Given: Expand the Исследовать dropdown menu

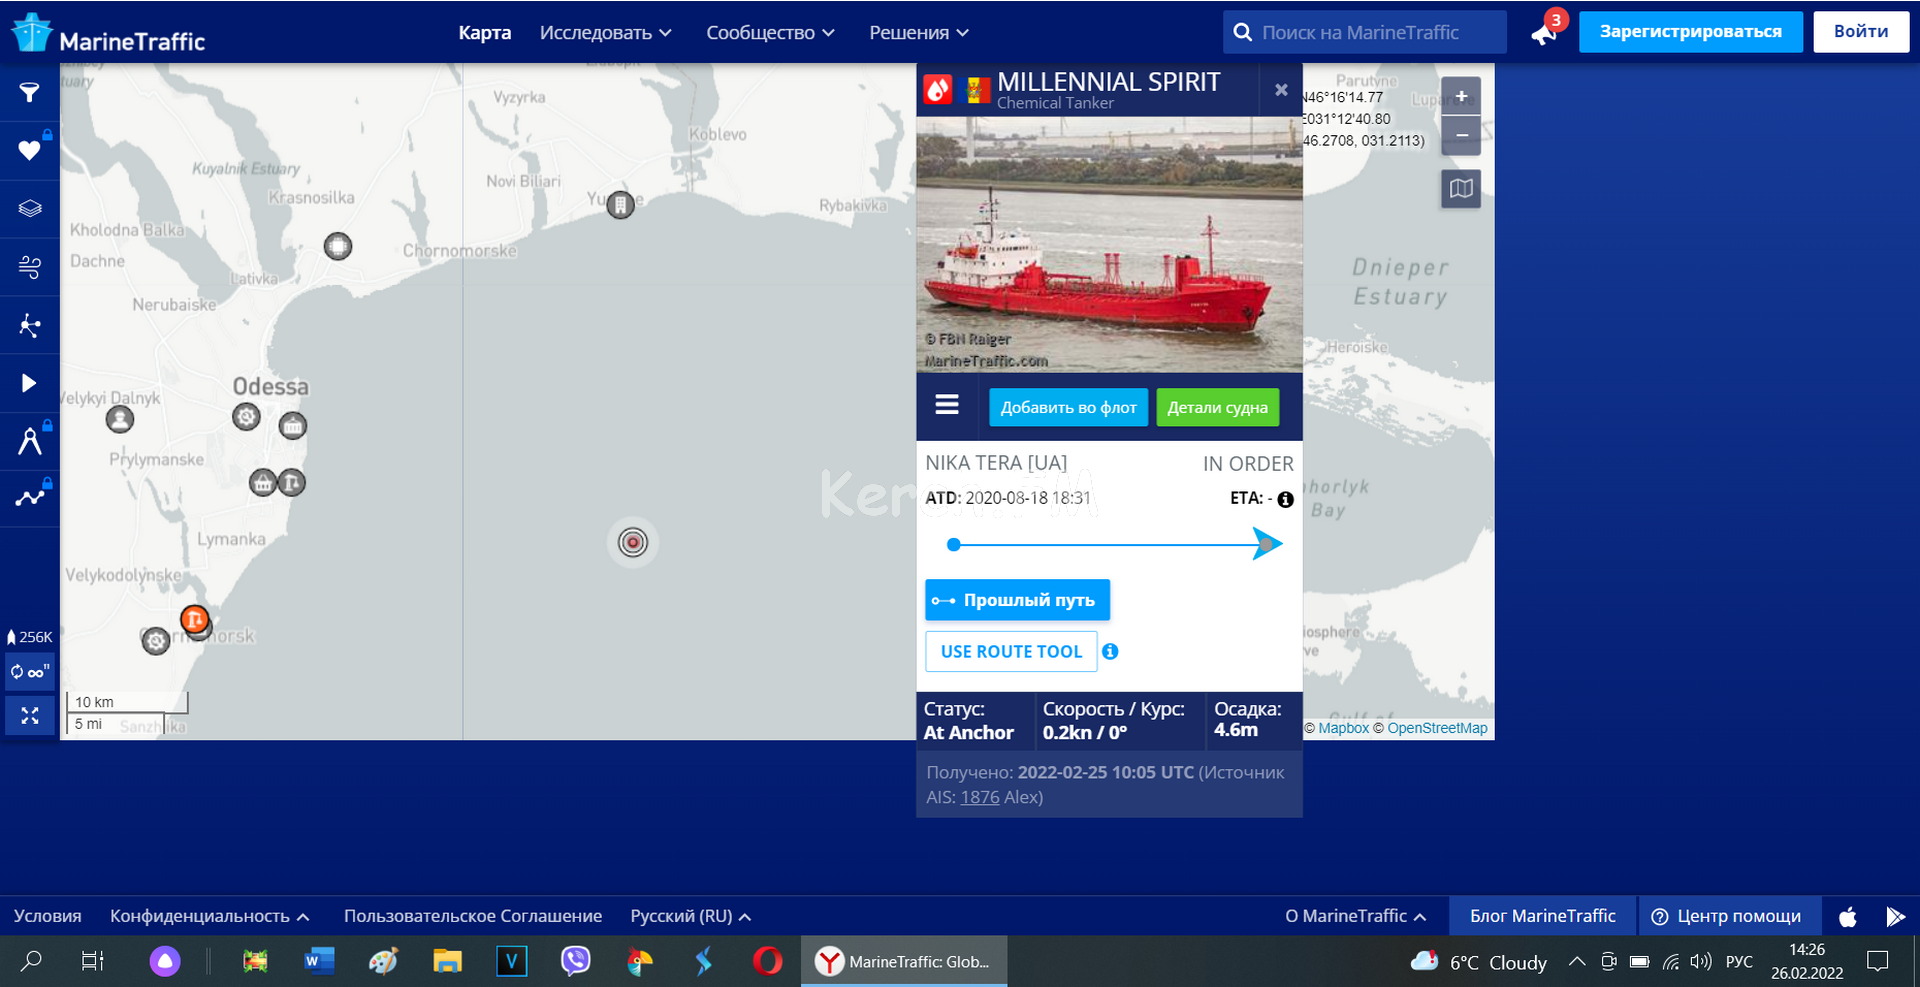Looking at the screenshot, I should click(x=605, y=33).
